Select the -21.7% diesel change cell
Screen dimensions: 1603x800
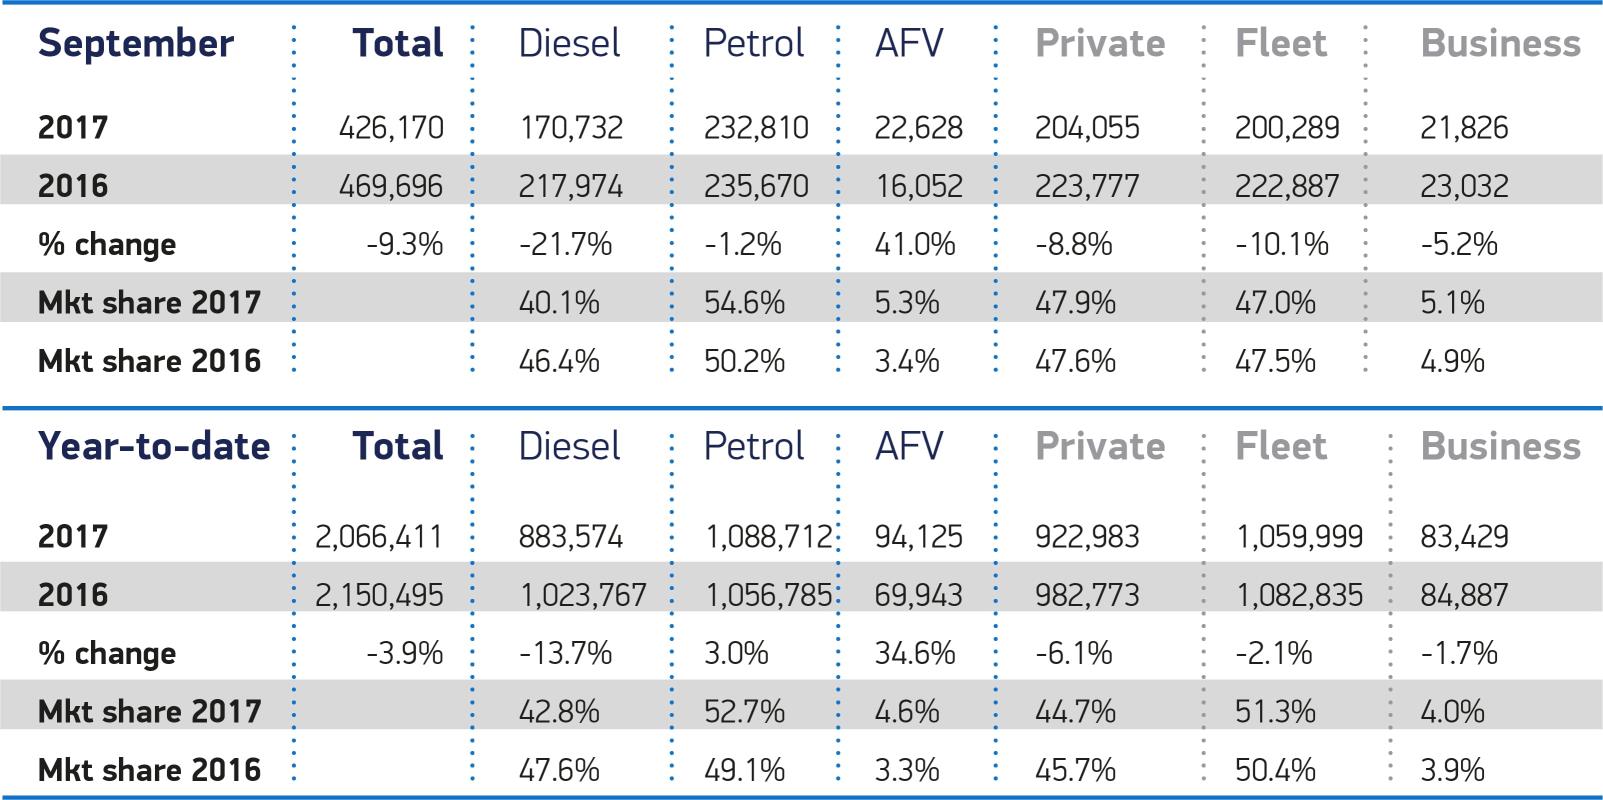[565, 244]
